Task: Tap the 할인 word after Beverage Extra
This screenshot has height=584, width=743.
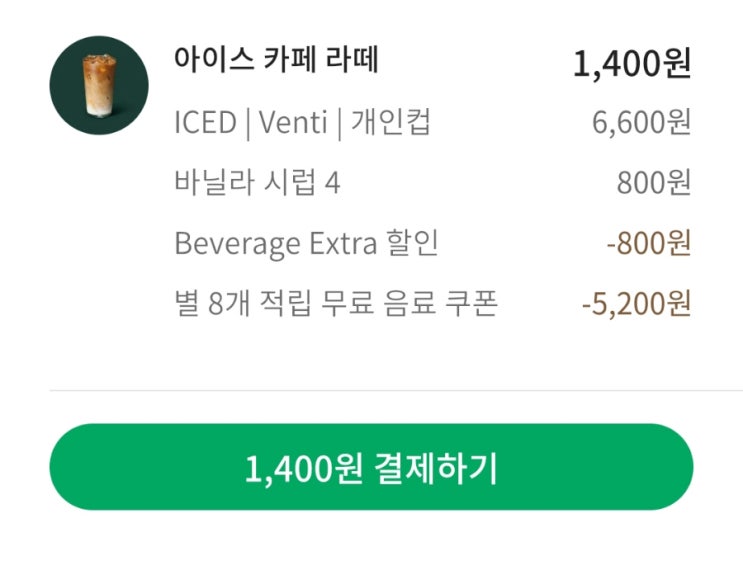Action: coord(412,244)
